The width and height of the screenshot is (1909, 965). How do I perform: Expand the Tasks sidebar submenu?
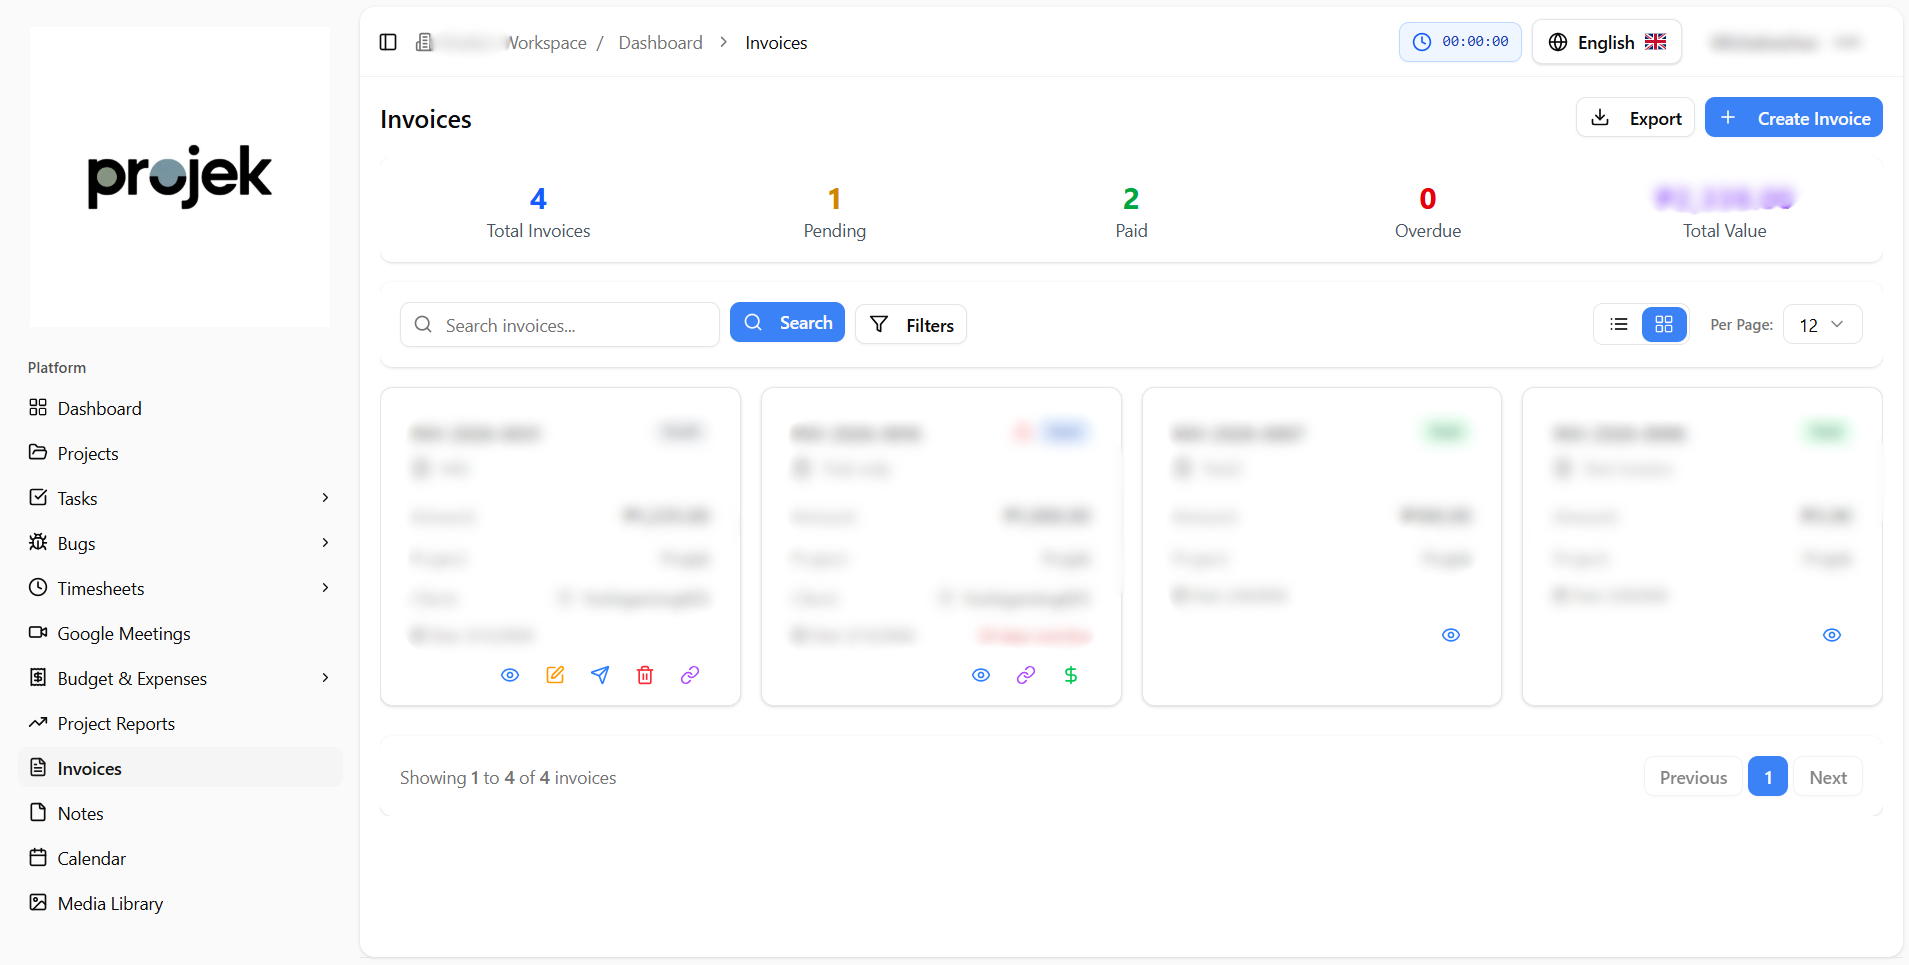(x=325, y=498)
